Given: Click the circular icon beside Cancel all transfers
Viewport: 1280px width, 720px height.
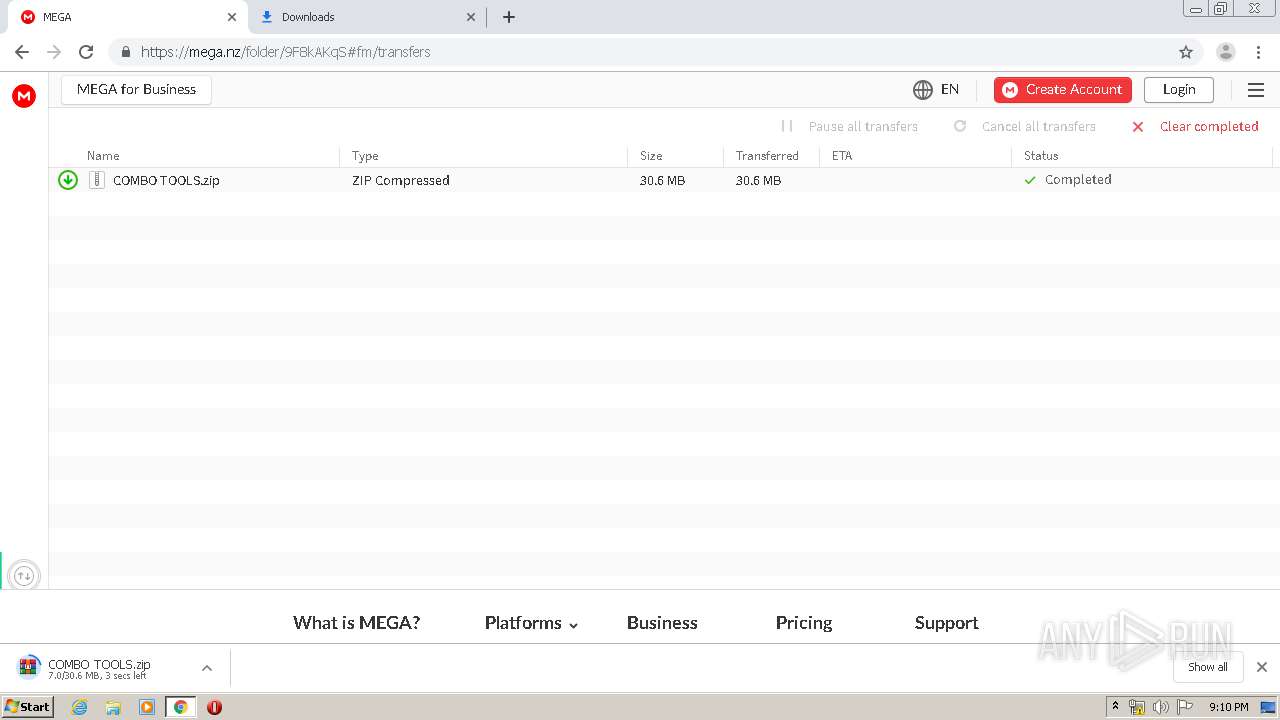Looking at the screenshot, I should (960, 126).
